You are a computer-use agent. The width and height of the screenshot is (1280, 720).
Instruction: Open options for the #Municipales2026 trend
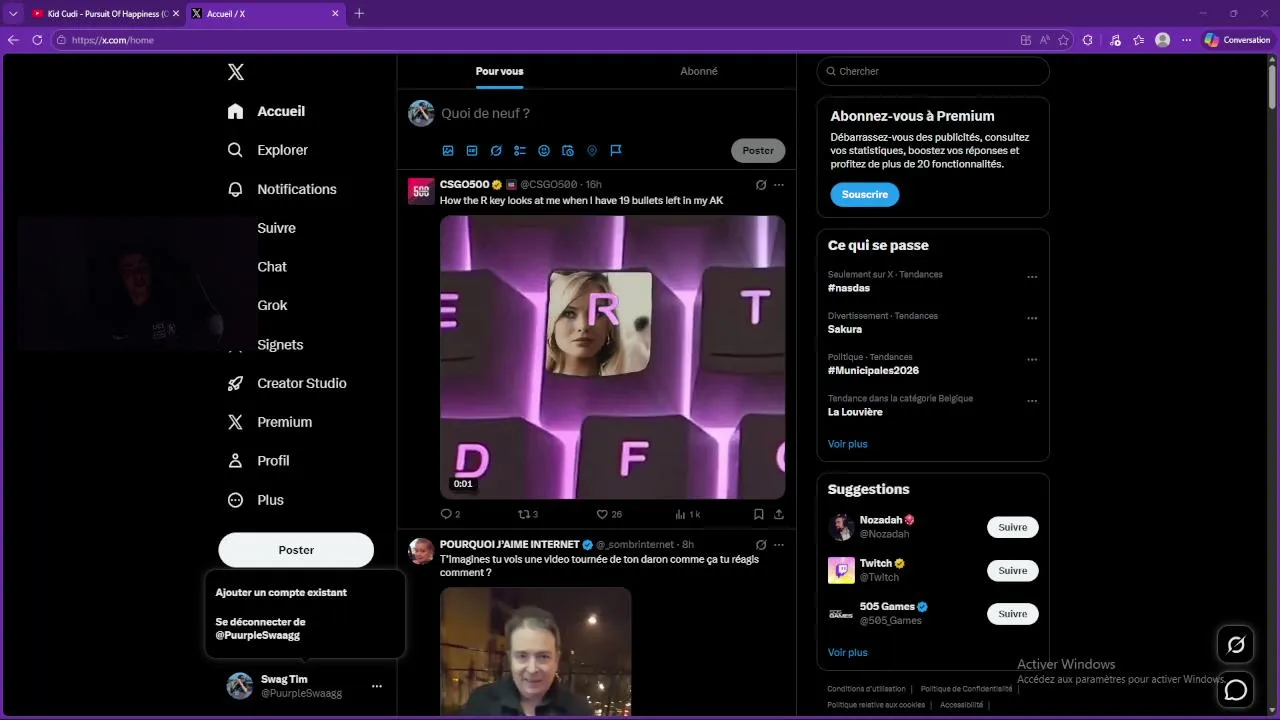click(1032, 359)
